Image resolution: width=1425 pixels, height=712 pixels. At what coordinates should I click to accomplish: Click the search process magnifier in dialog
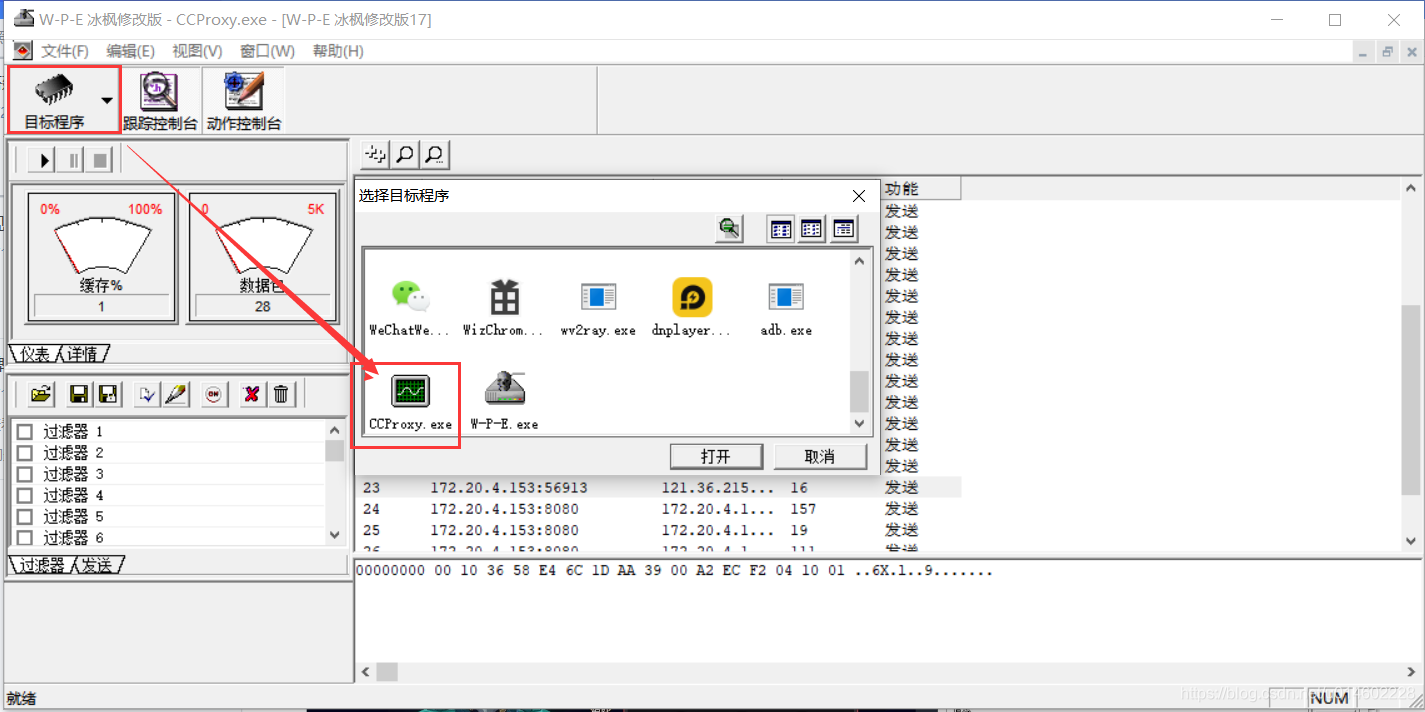pos(730,229)
